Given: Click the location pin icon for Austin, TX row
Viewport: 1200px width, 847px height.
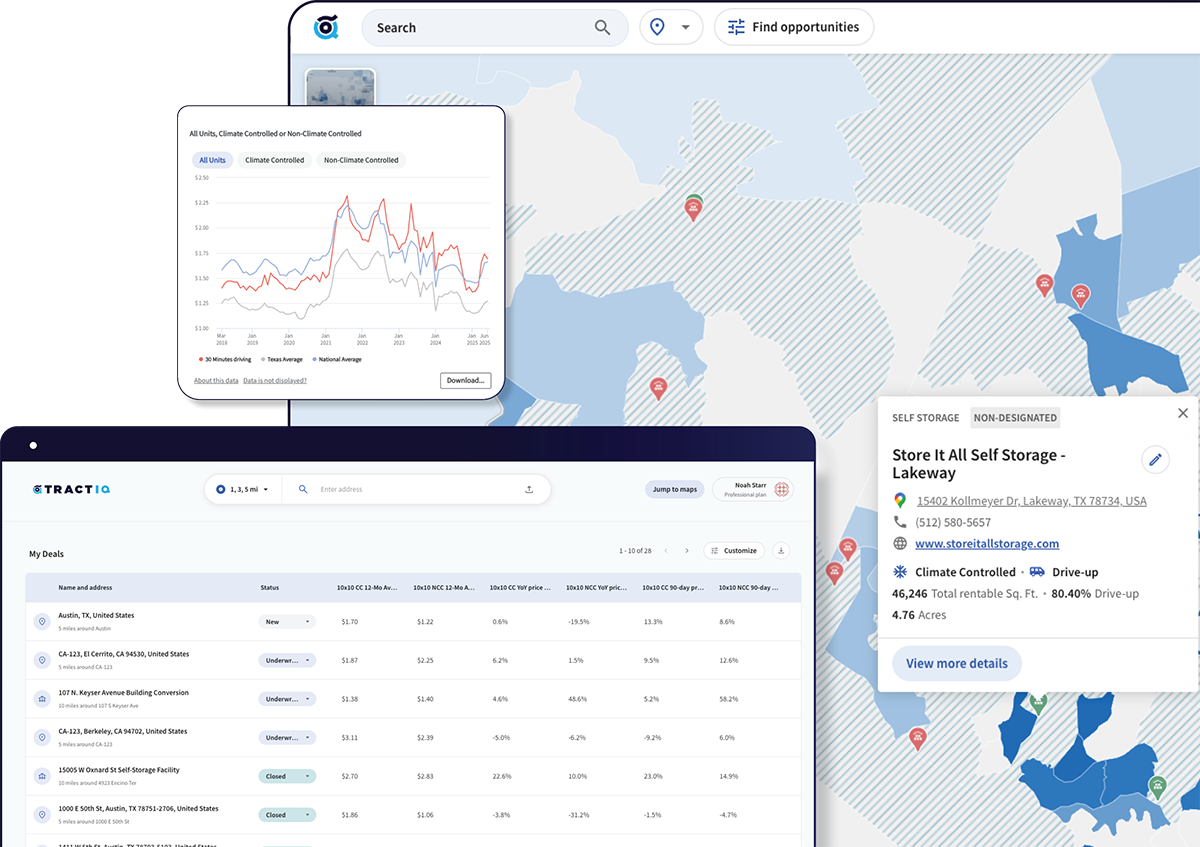Looking at the screenshot, I should (x=42, y=622).
